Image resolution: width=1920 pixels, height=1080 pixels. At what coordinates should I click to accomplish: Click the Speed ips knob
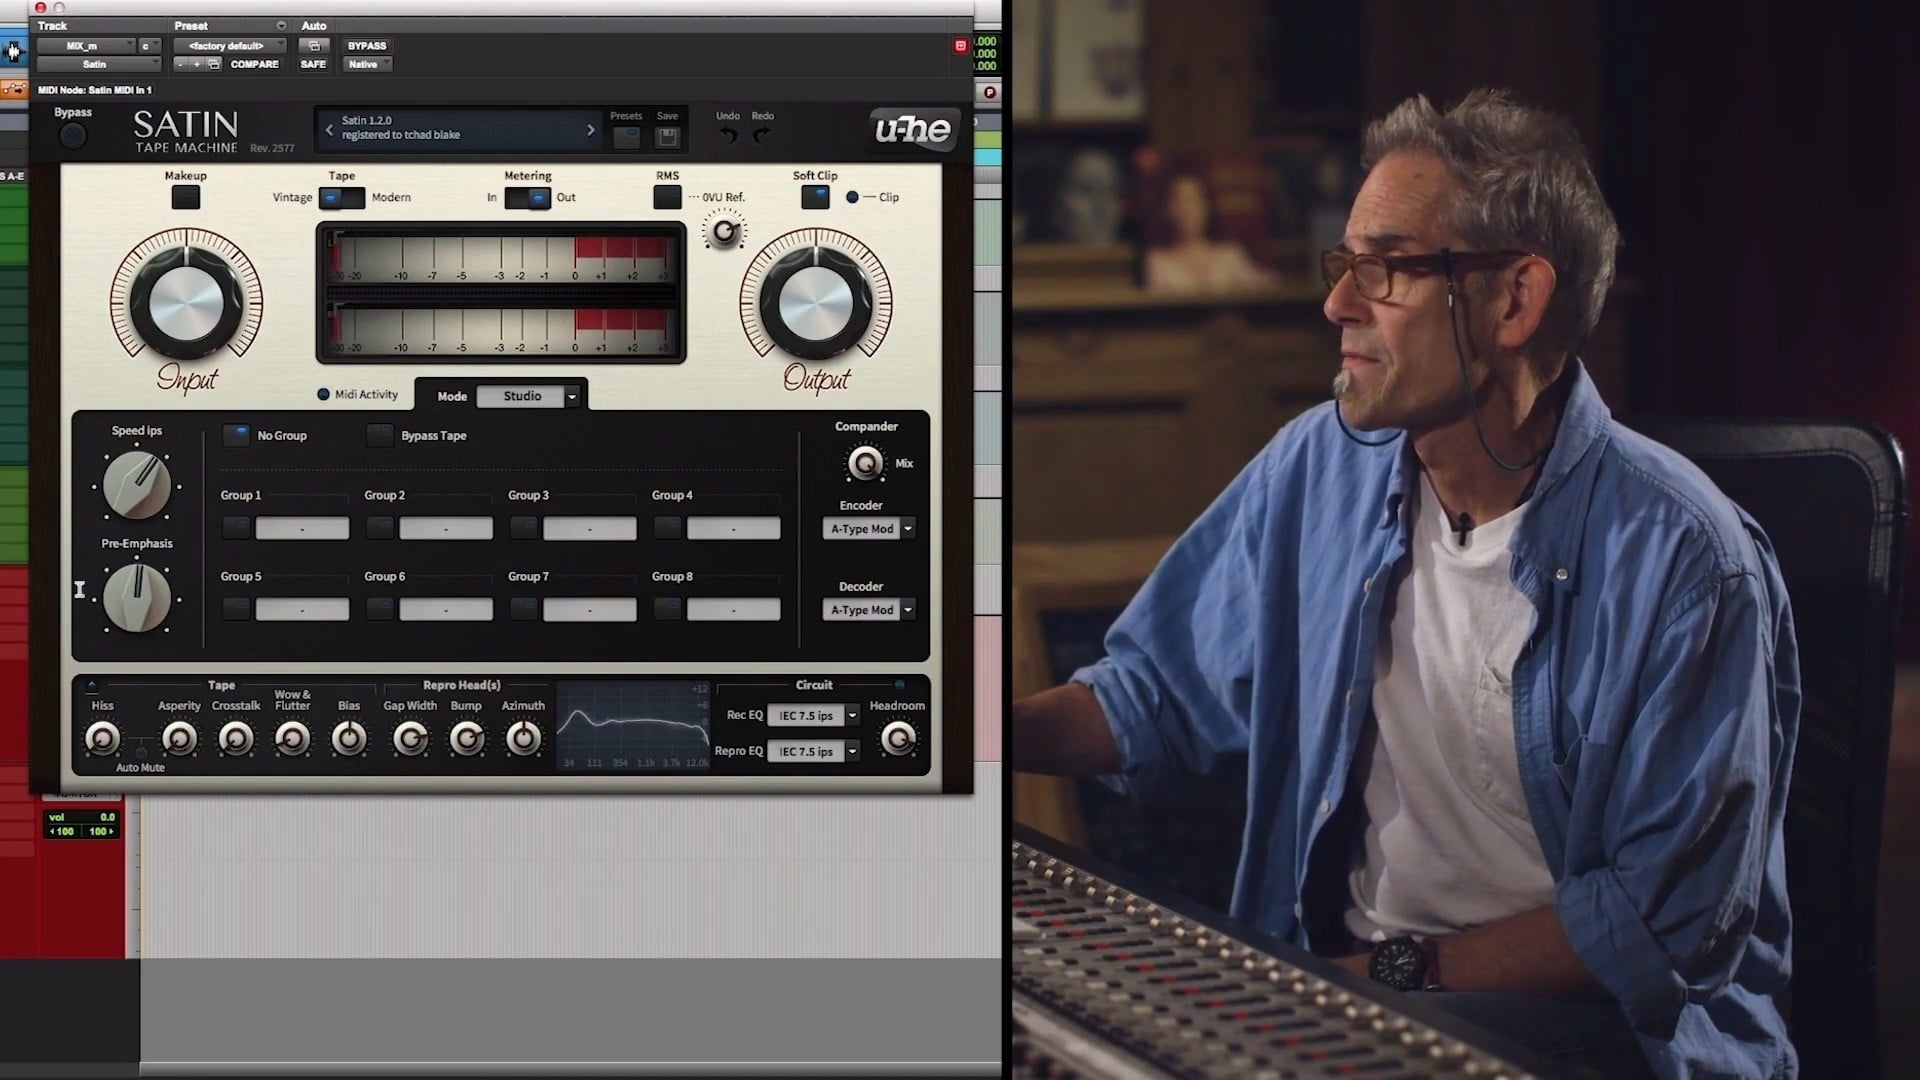click(137, 486)
